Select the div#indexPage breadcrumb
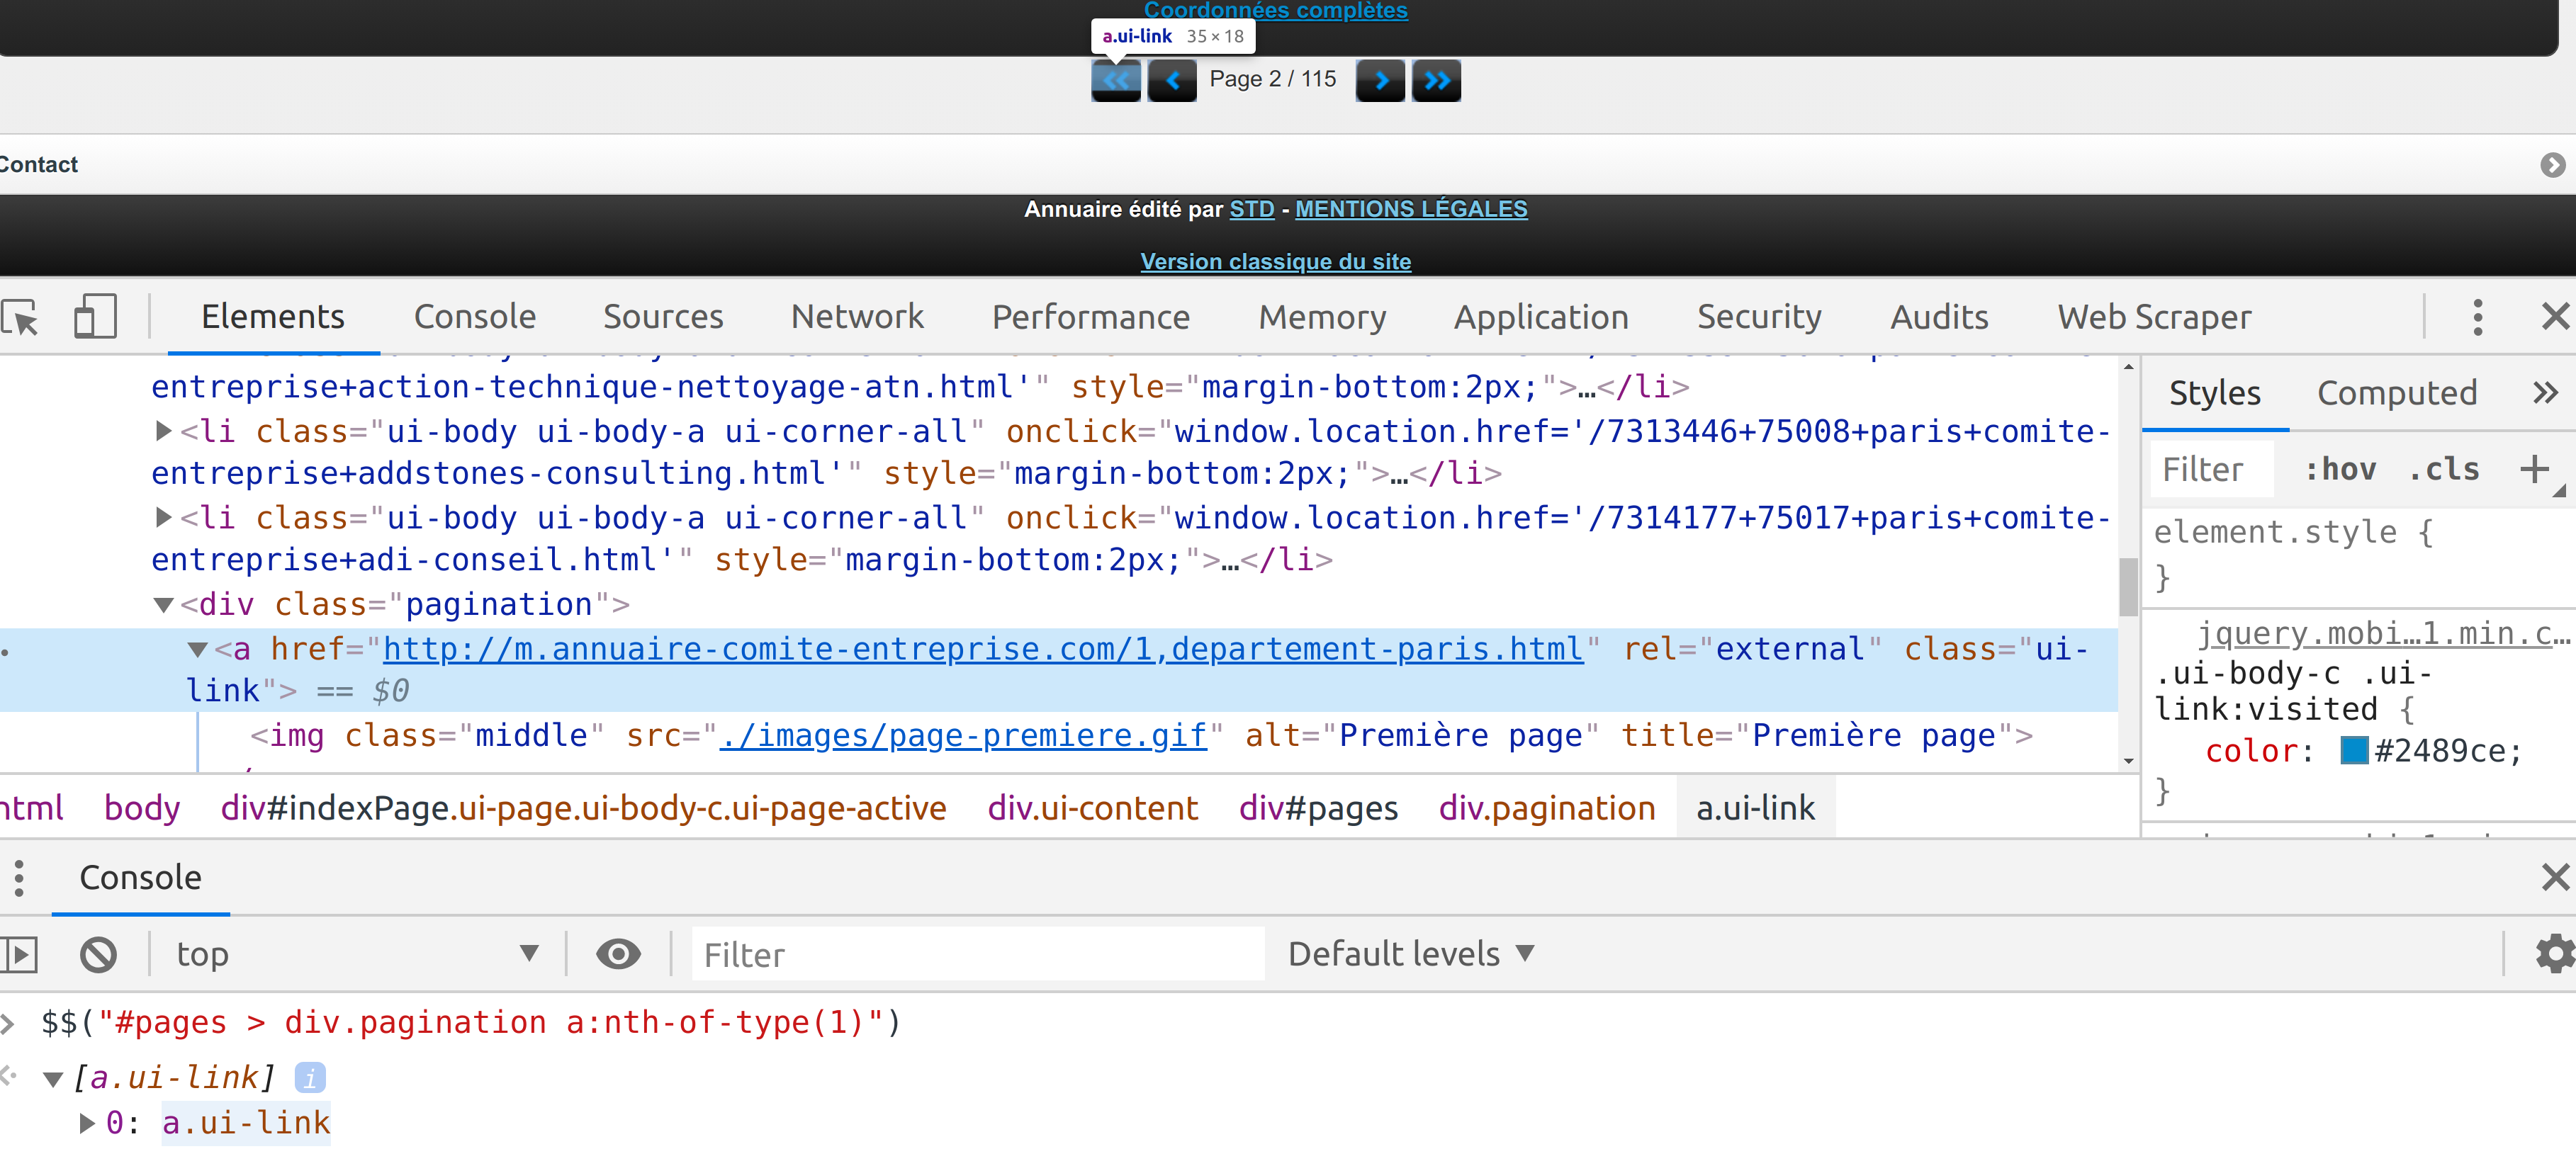The height and width of the screenshot is (1149, 2576). (x=583, y=808)
